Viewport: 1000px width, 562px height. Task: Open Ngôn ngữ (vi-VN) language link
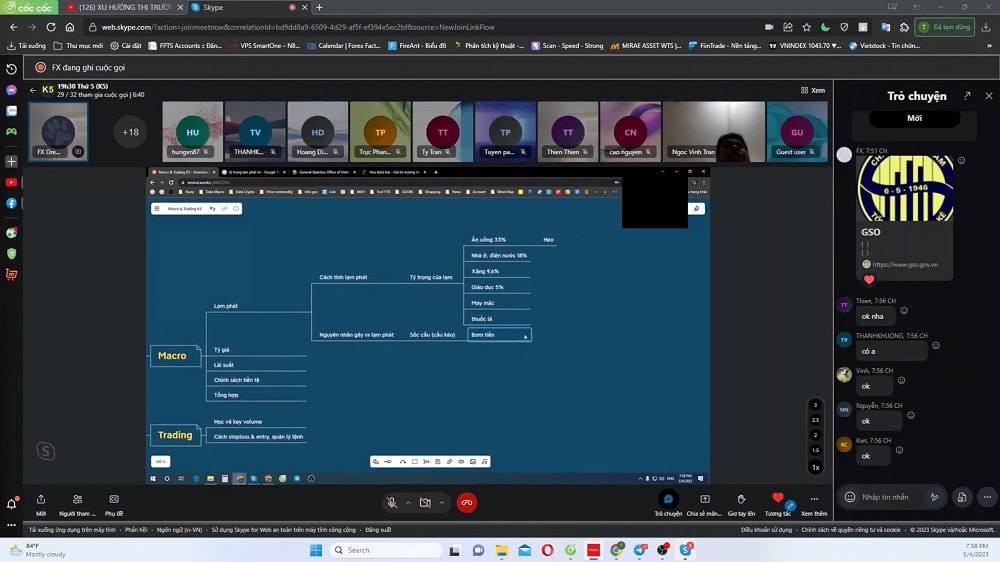(179, 529)
